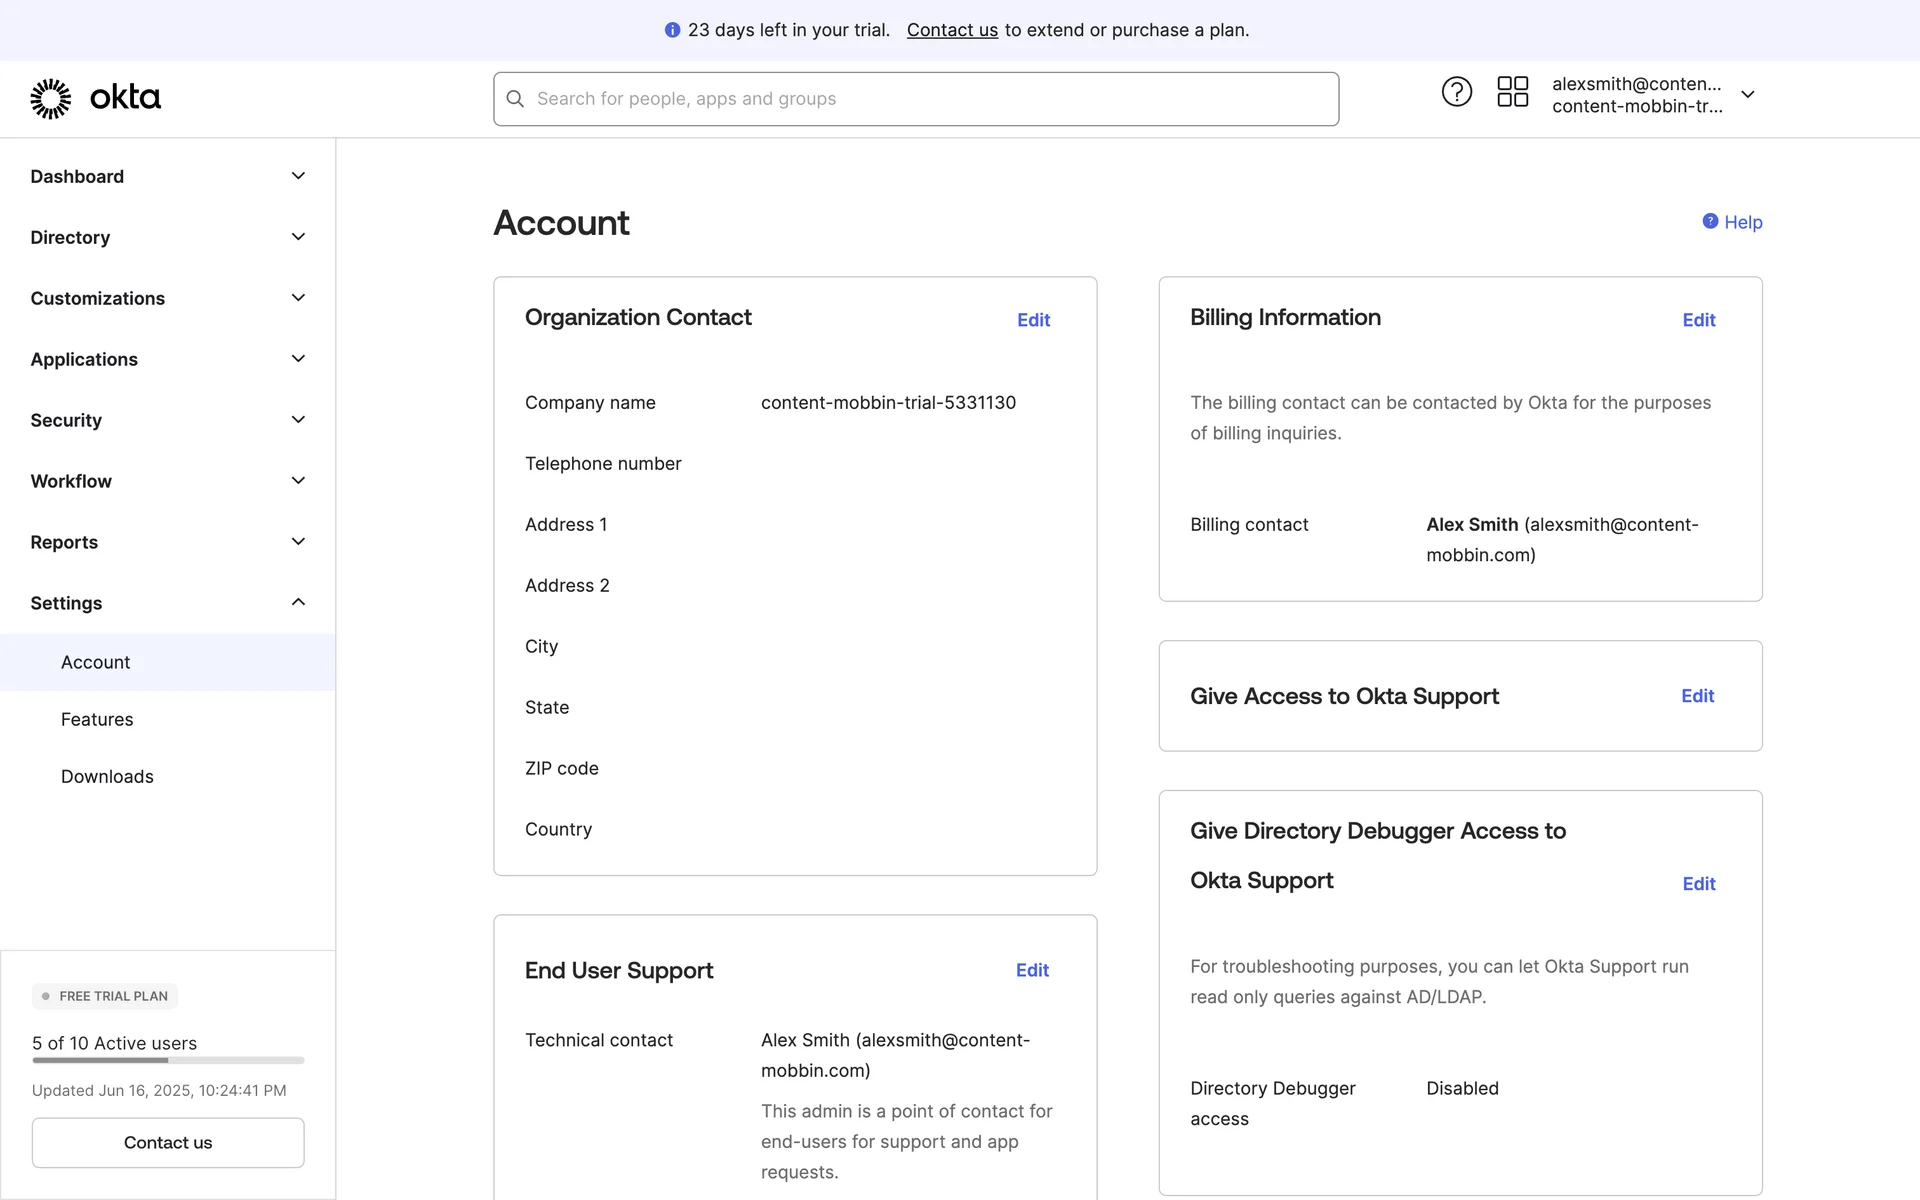Focus the people, apps and groups search field
1920x1200 pixels.
[930, 99]
